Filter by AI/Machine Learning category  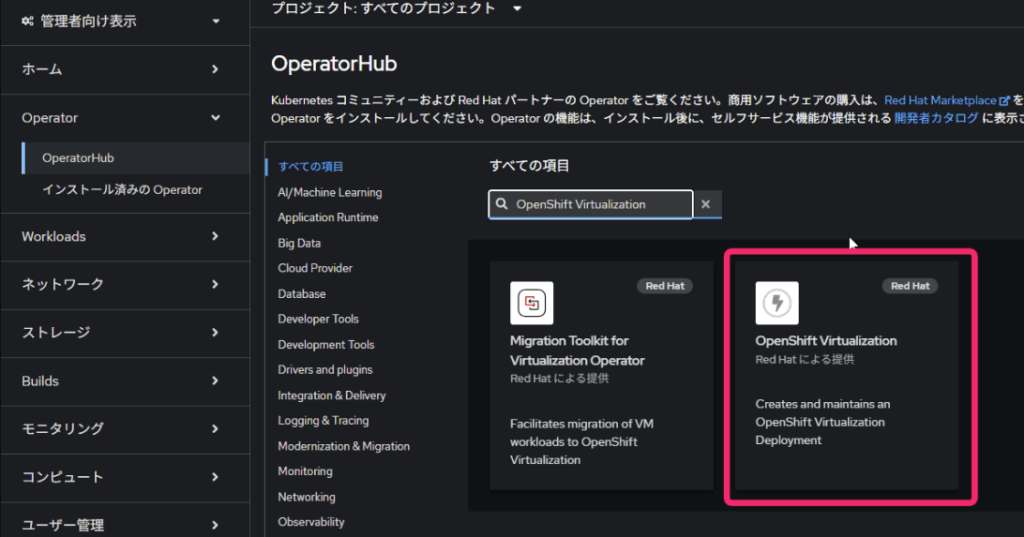coord(330,193)
